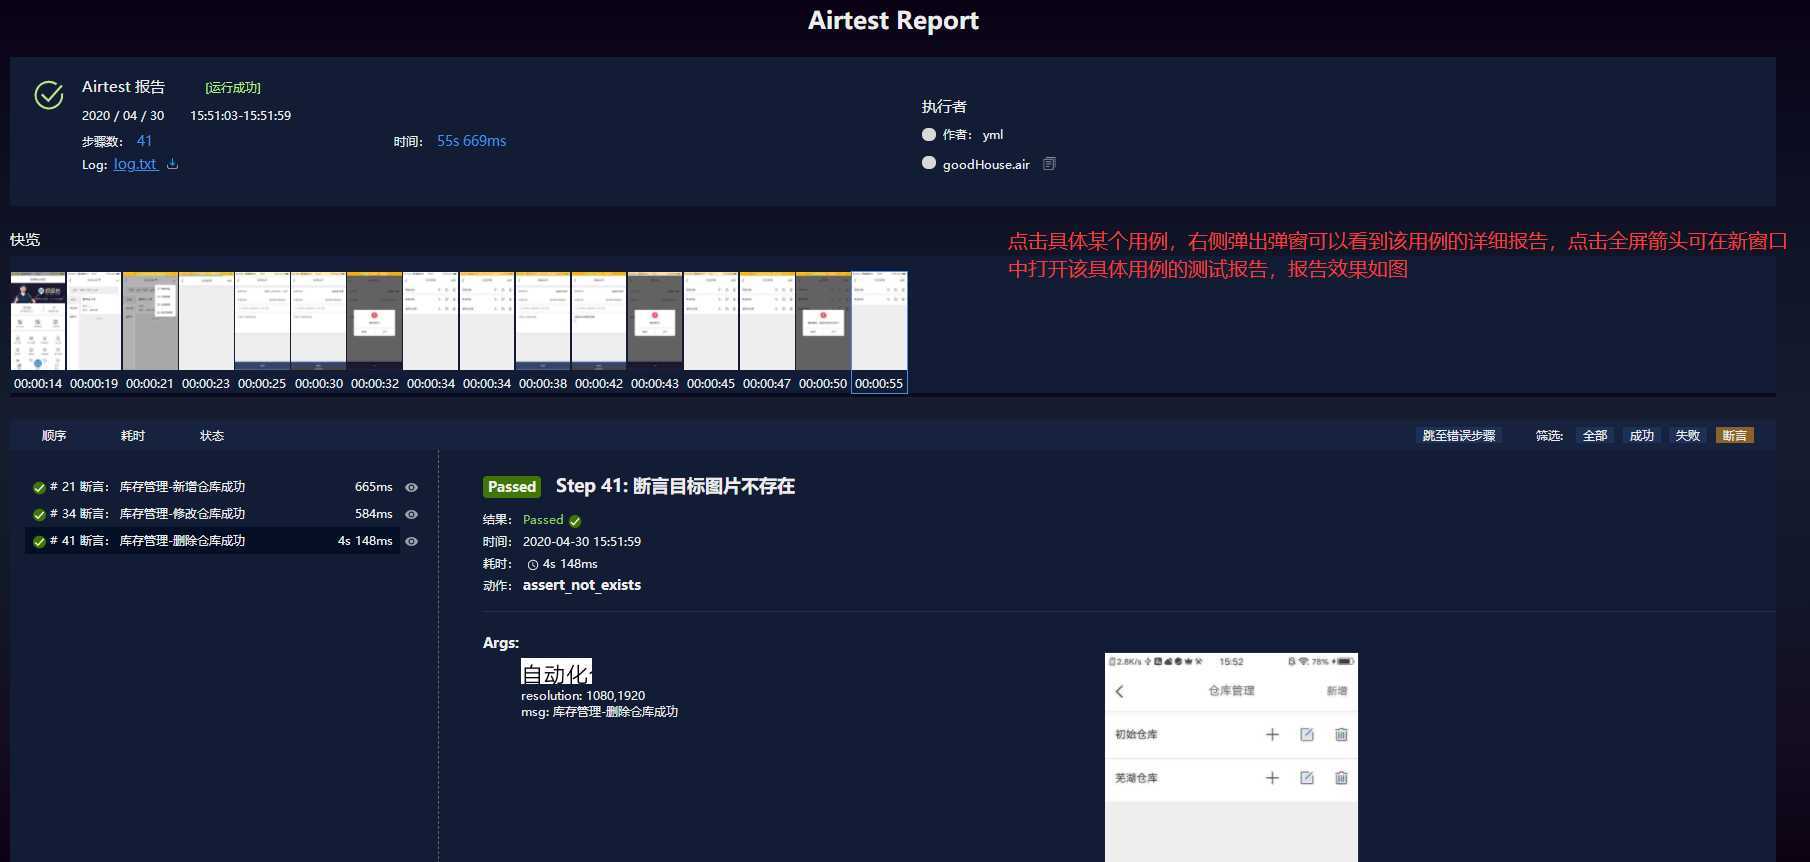Screen dimensions: 1810x862
Task: Click trash icon on 初始仓库 row
Action: point(1341,734)
